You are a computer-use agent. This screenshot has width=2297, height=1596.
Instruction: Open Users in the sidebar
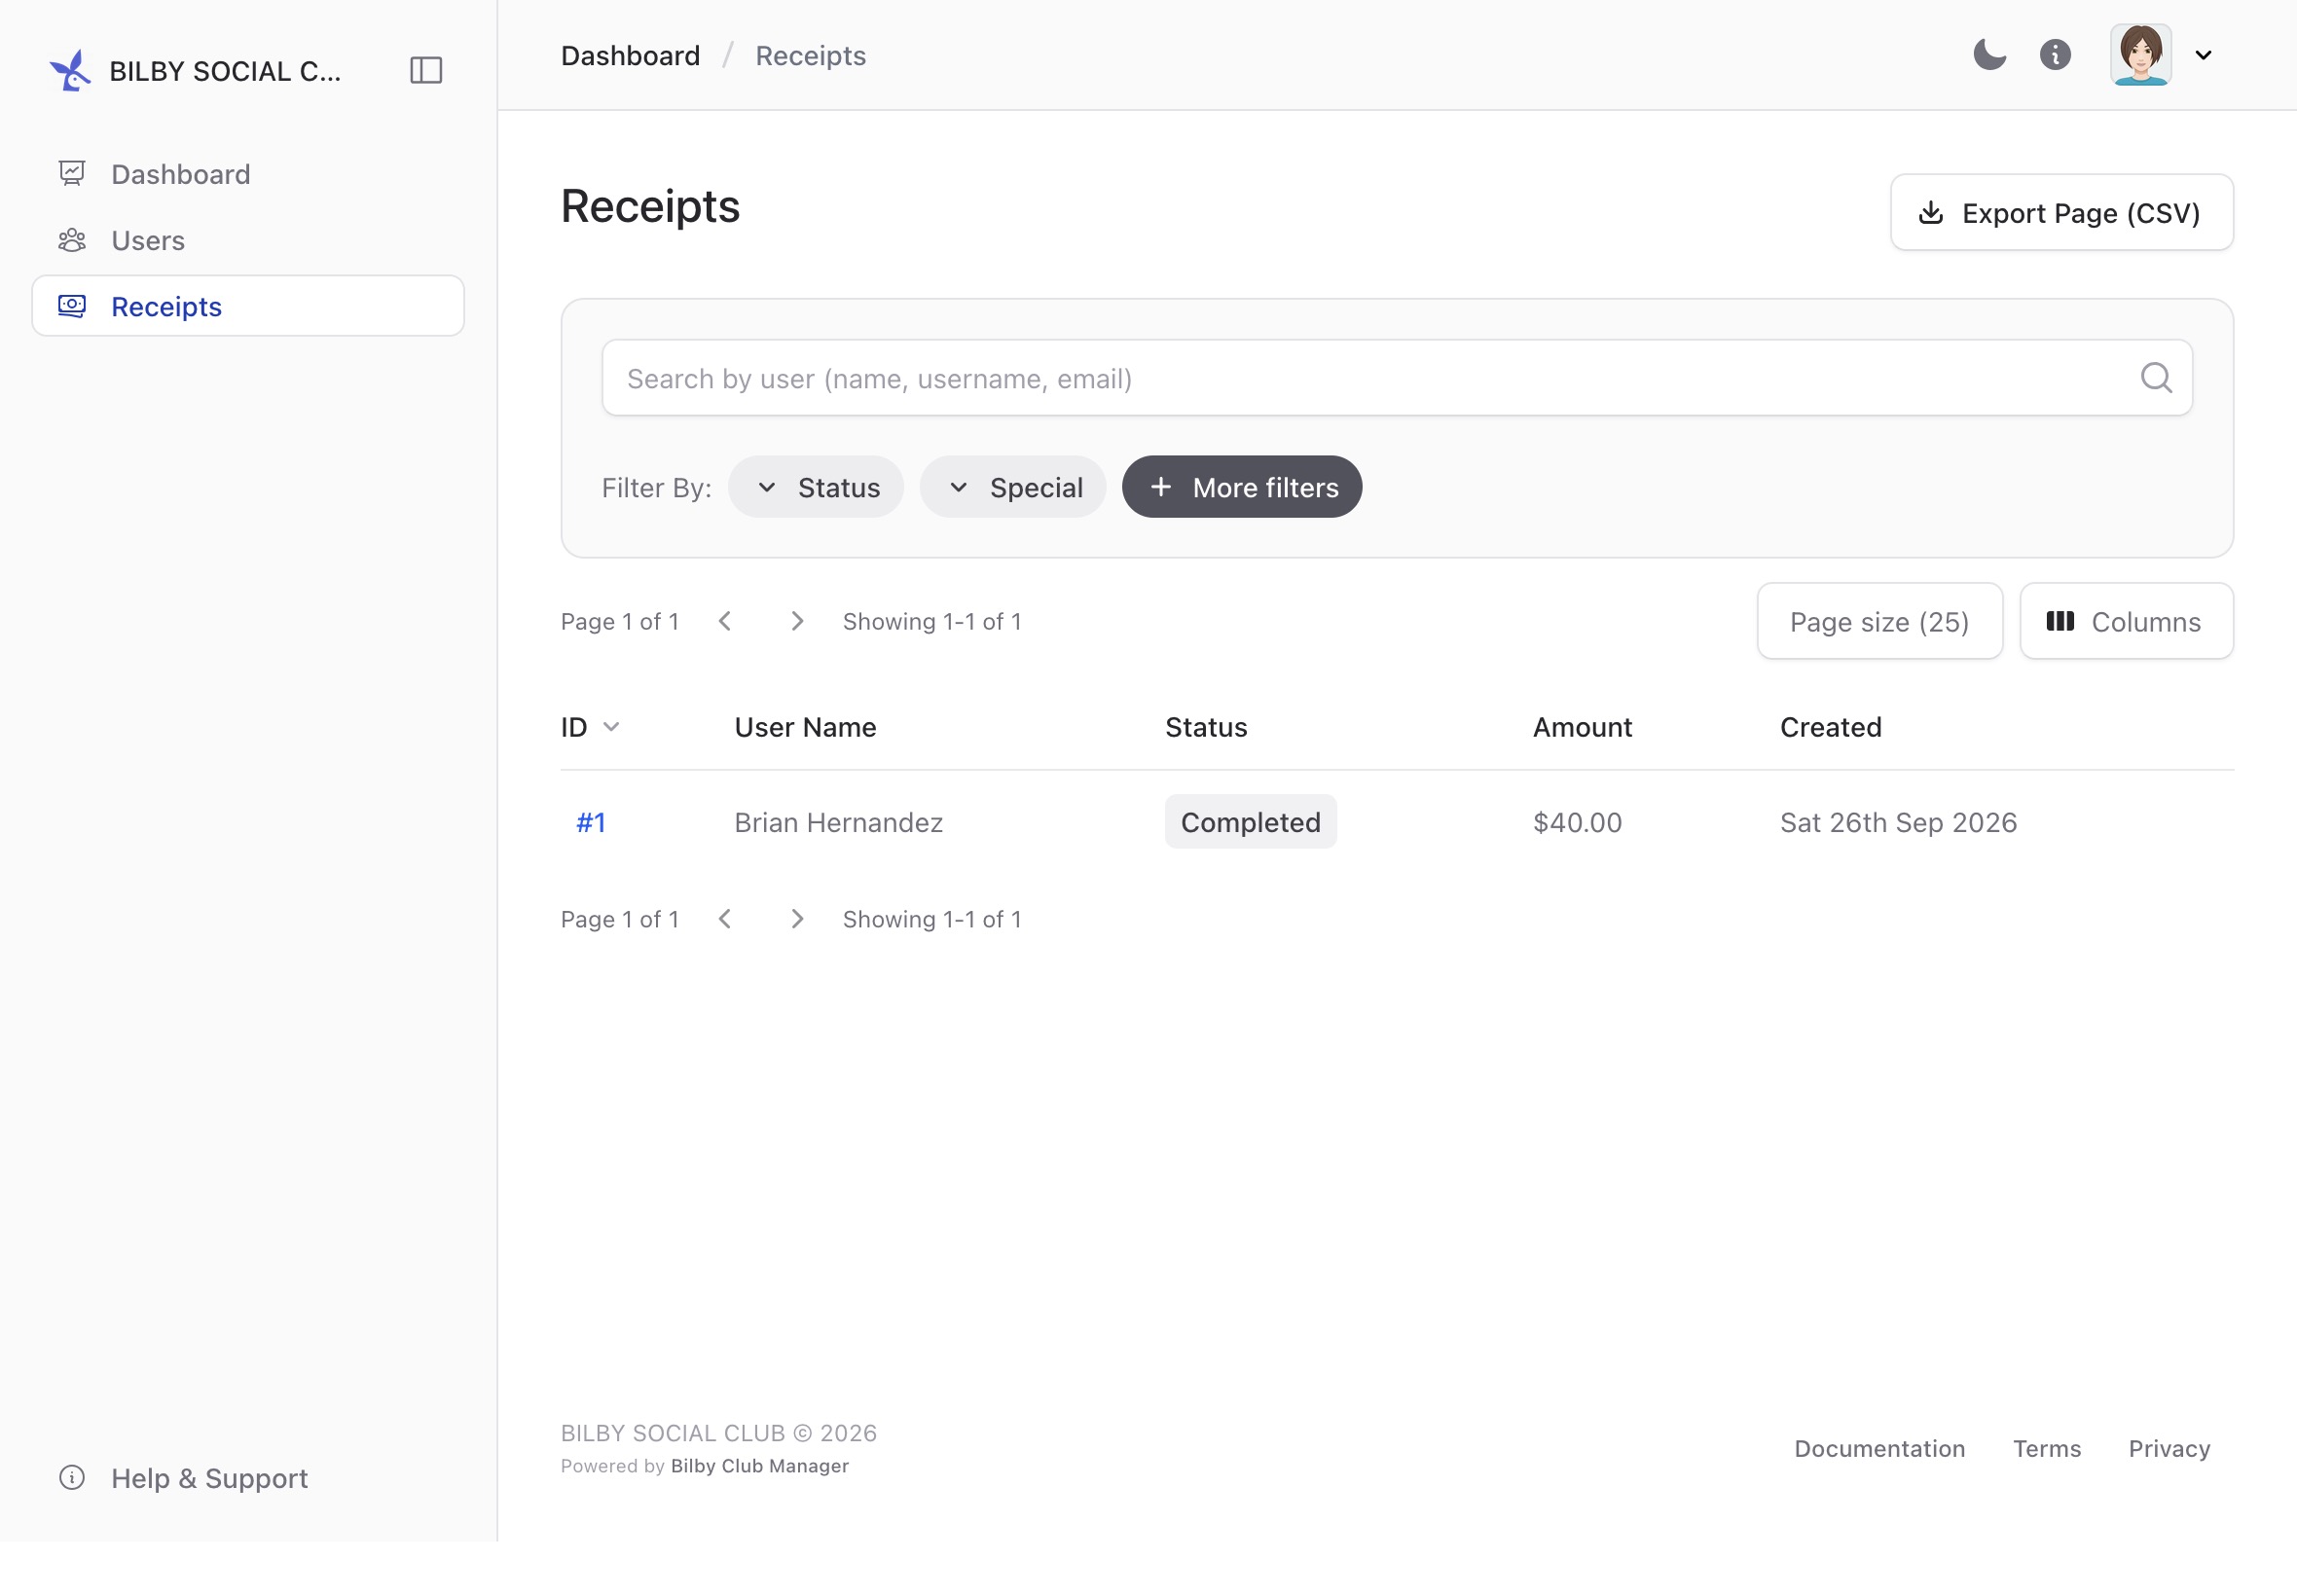click(248, 240)
